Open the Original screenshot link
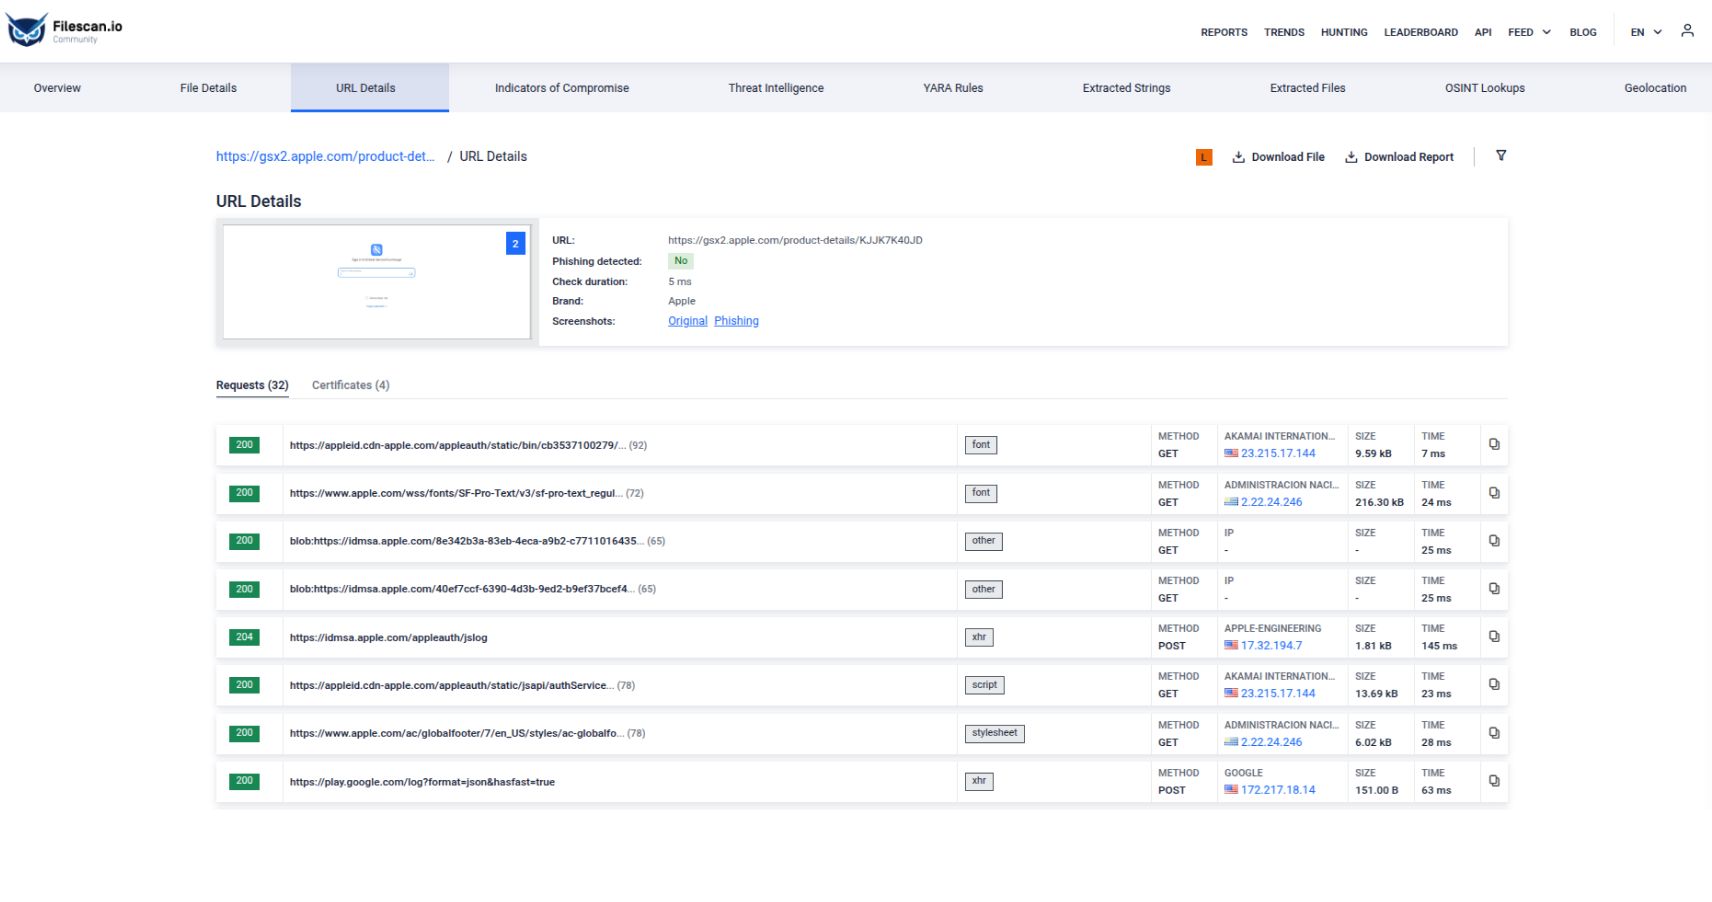 pos(687,321)
